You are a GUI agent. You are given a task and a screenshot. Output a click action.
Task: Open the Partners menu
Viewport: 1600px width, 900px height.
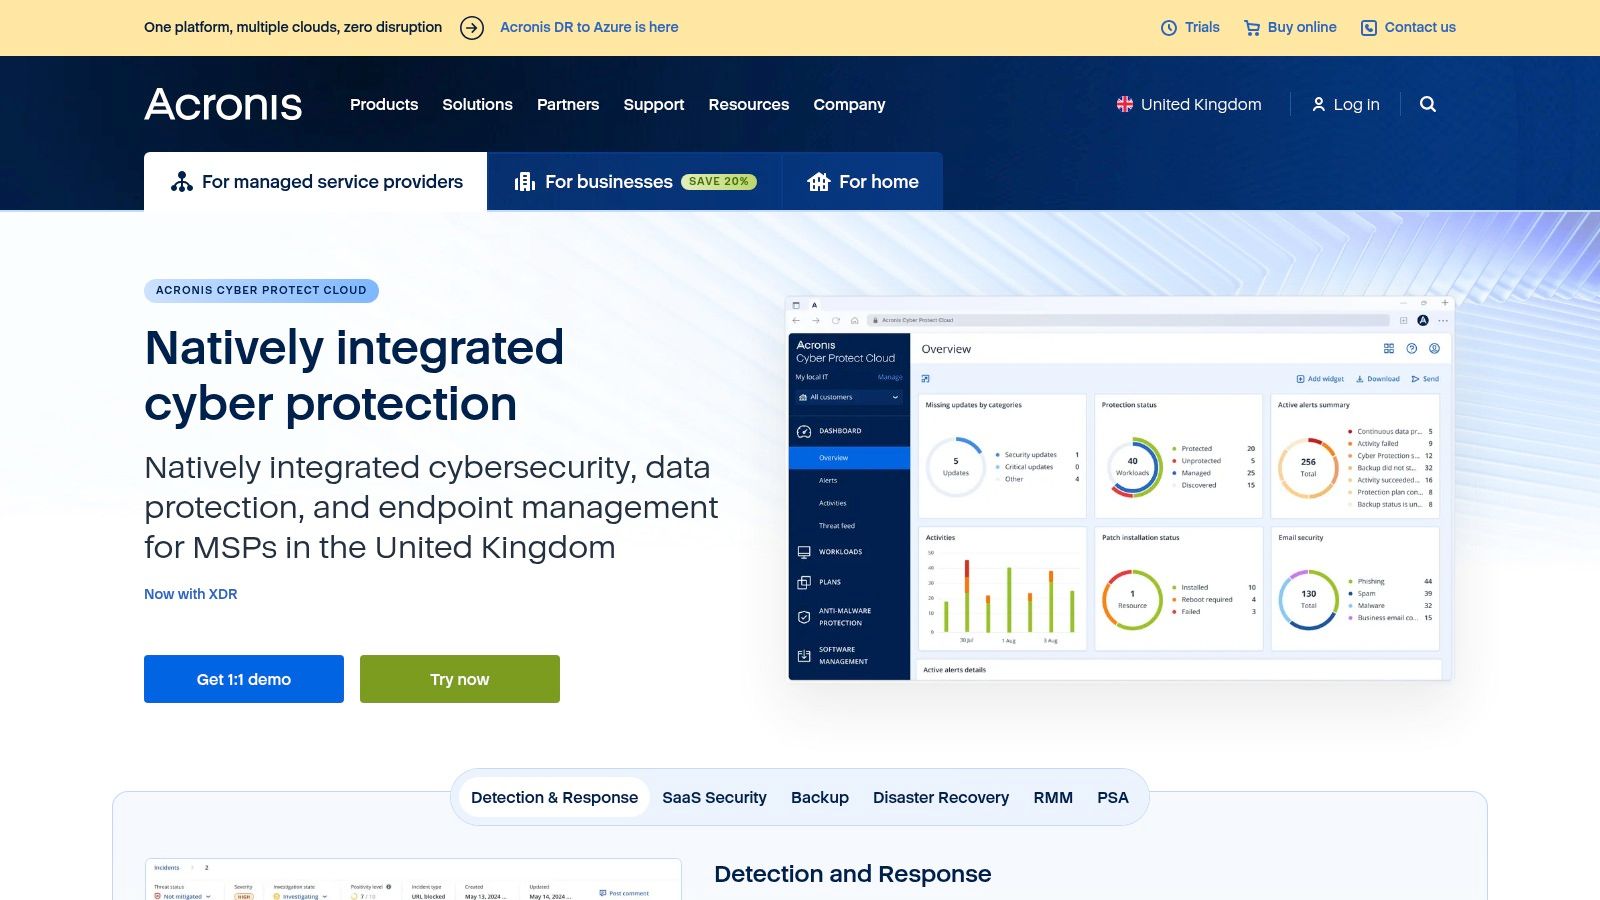tap(568, 104)
